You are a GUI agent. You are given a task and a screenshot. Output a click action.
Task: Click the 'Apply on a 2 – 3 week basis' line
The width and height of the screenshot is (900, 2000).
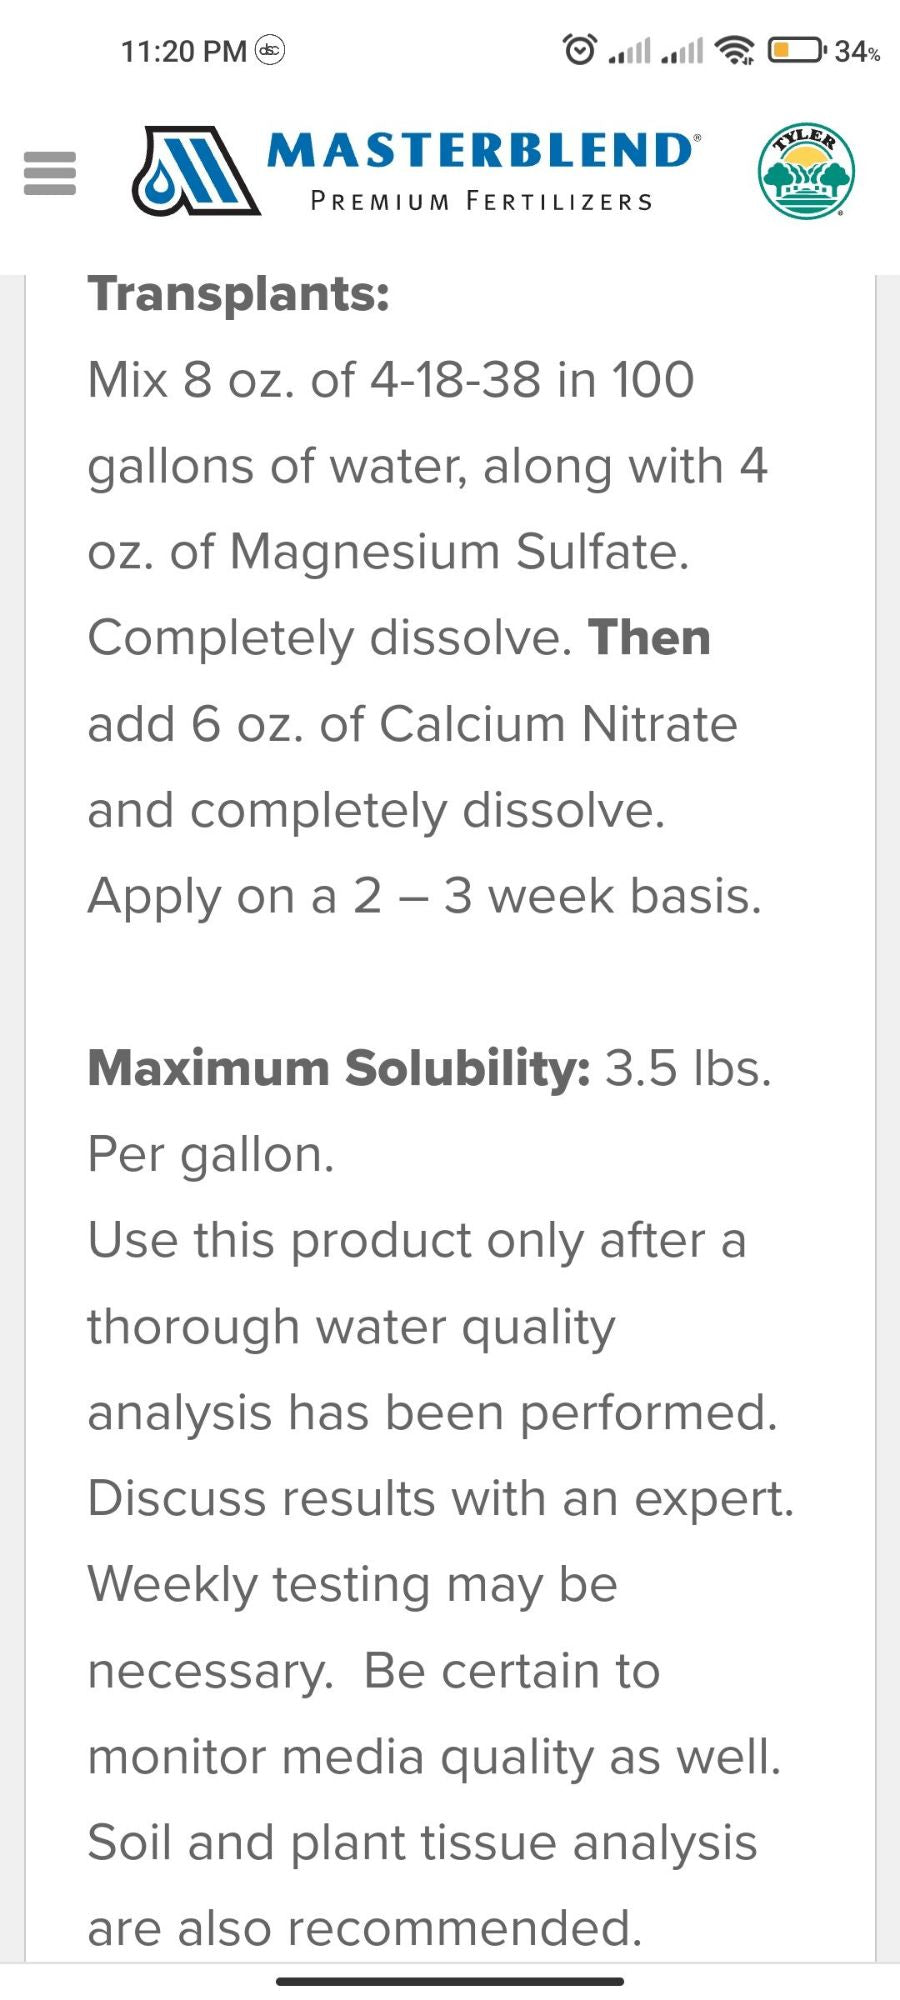pos(424,896)
